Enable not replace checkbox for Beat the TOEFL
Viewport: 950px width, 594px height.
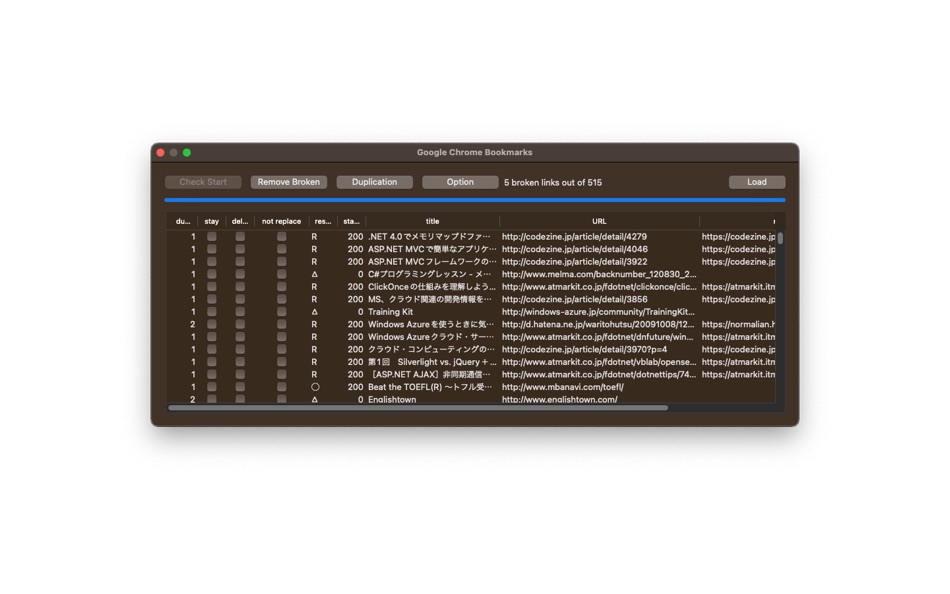tap(282, 387)
